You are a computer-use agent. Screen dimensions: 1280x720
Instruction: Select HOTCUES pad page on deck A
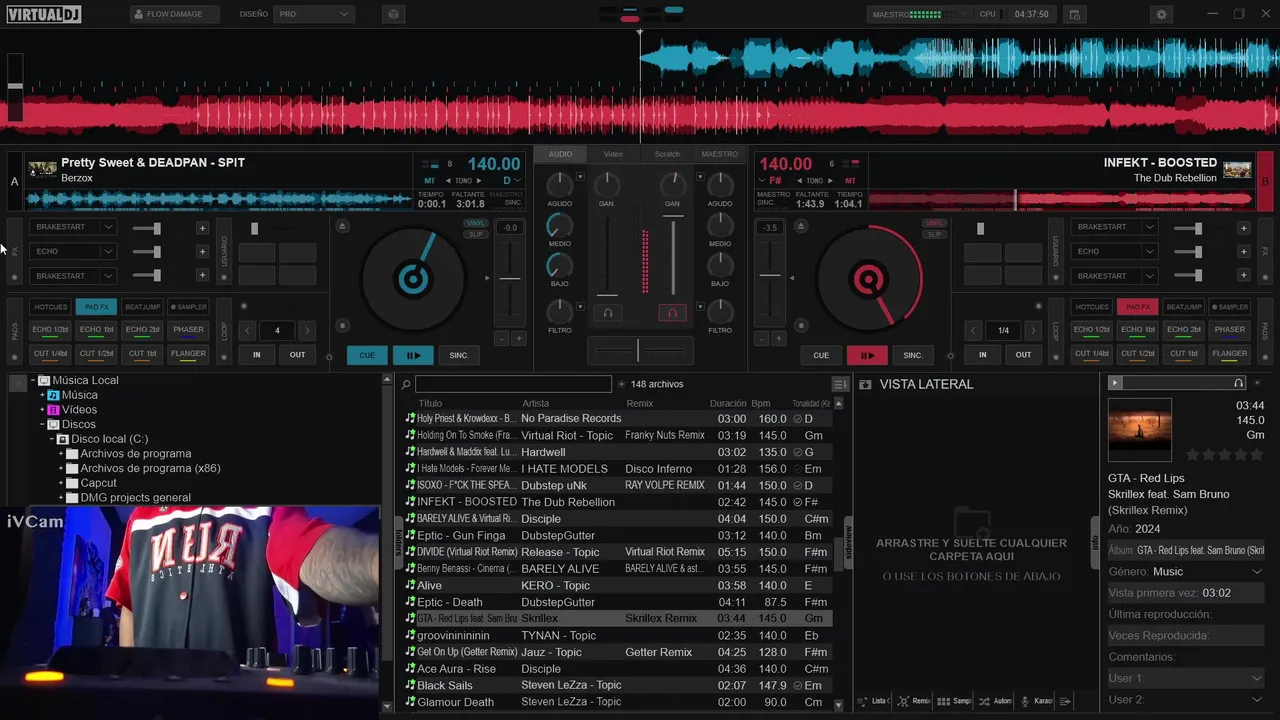(x=50, y=307)
